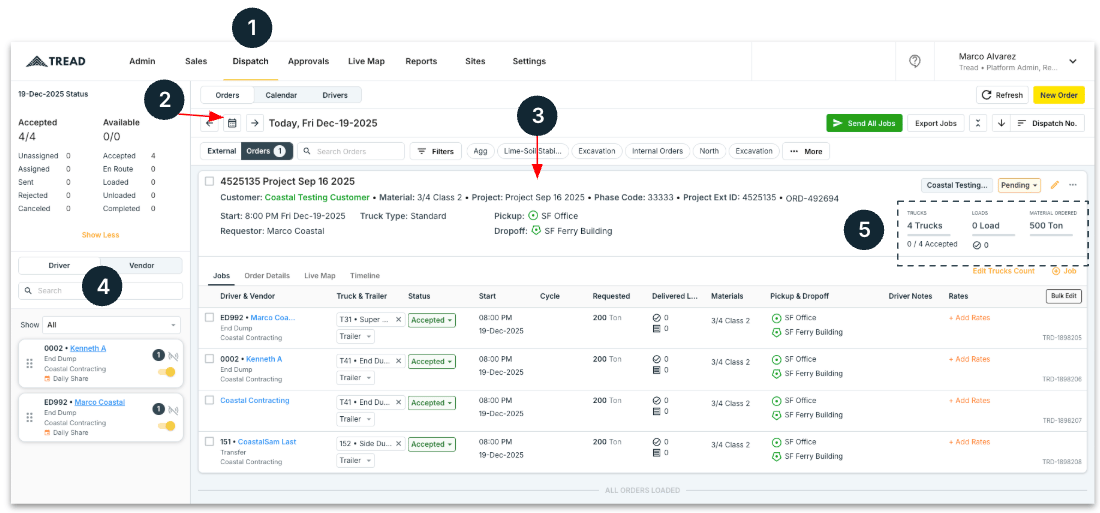Go to Reports in navigation
The height and width of the screenshot is (513, 1100).
(x=421, y=61)
